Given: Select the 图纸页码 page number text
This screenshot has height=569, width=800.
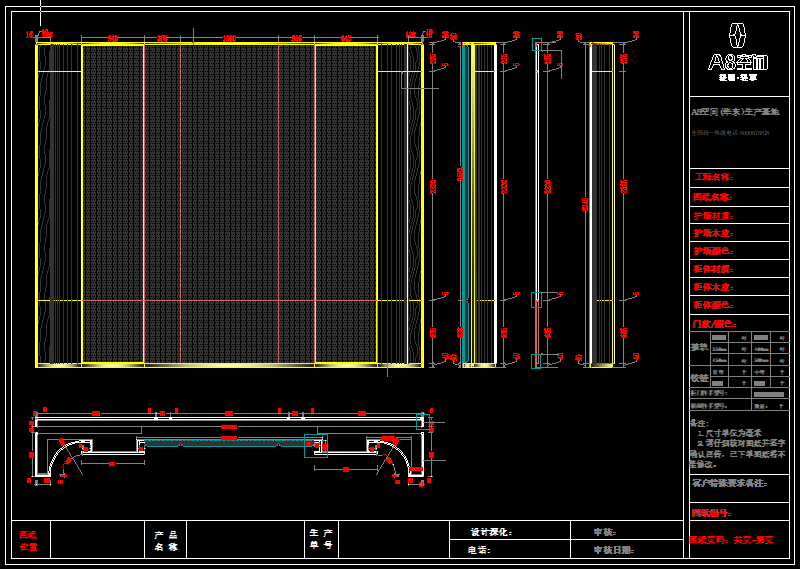Looking at the screenshot, I should (x=731, y=540).
